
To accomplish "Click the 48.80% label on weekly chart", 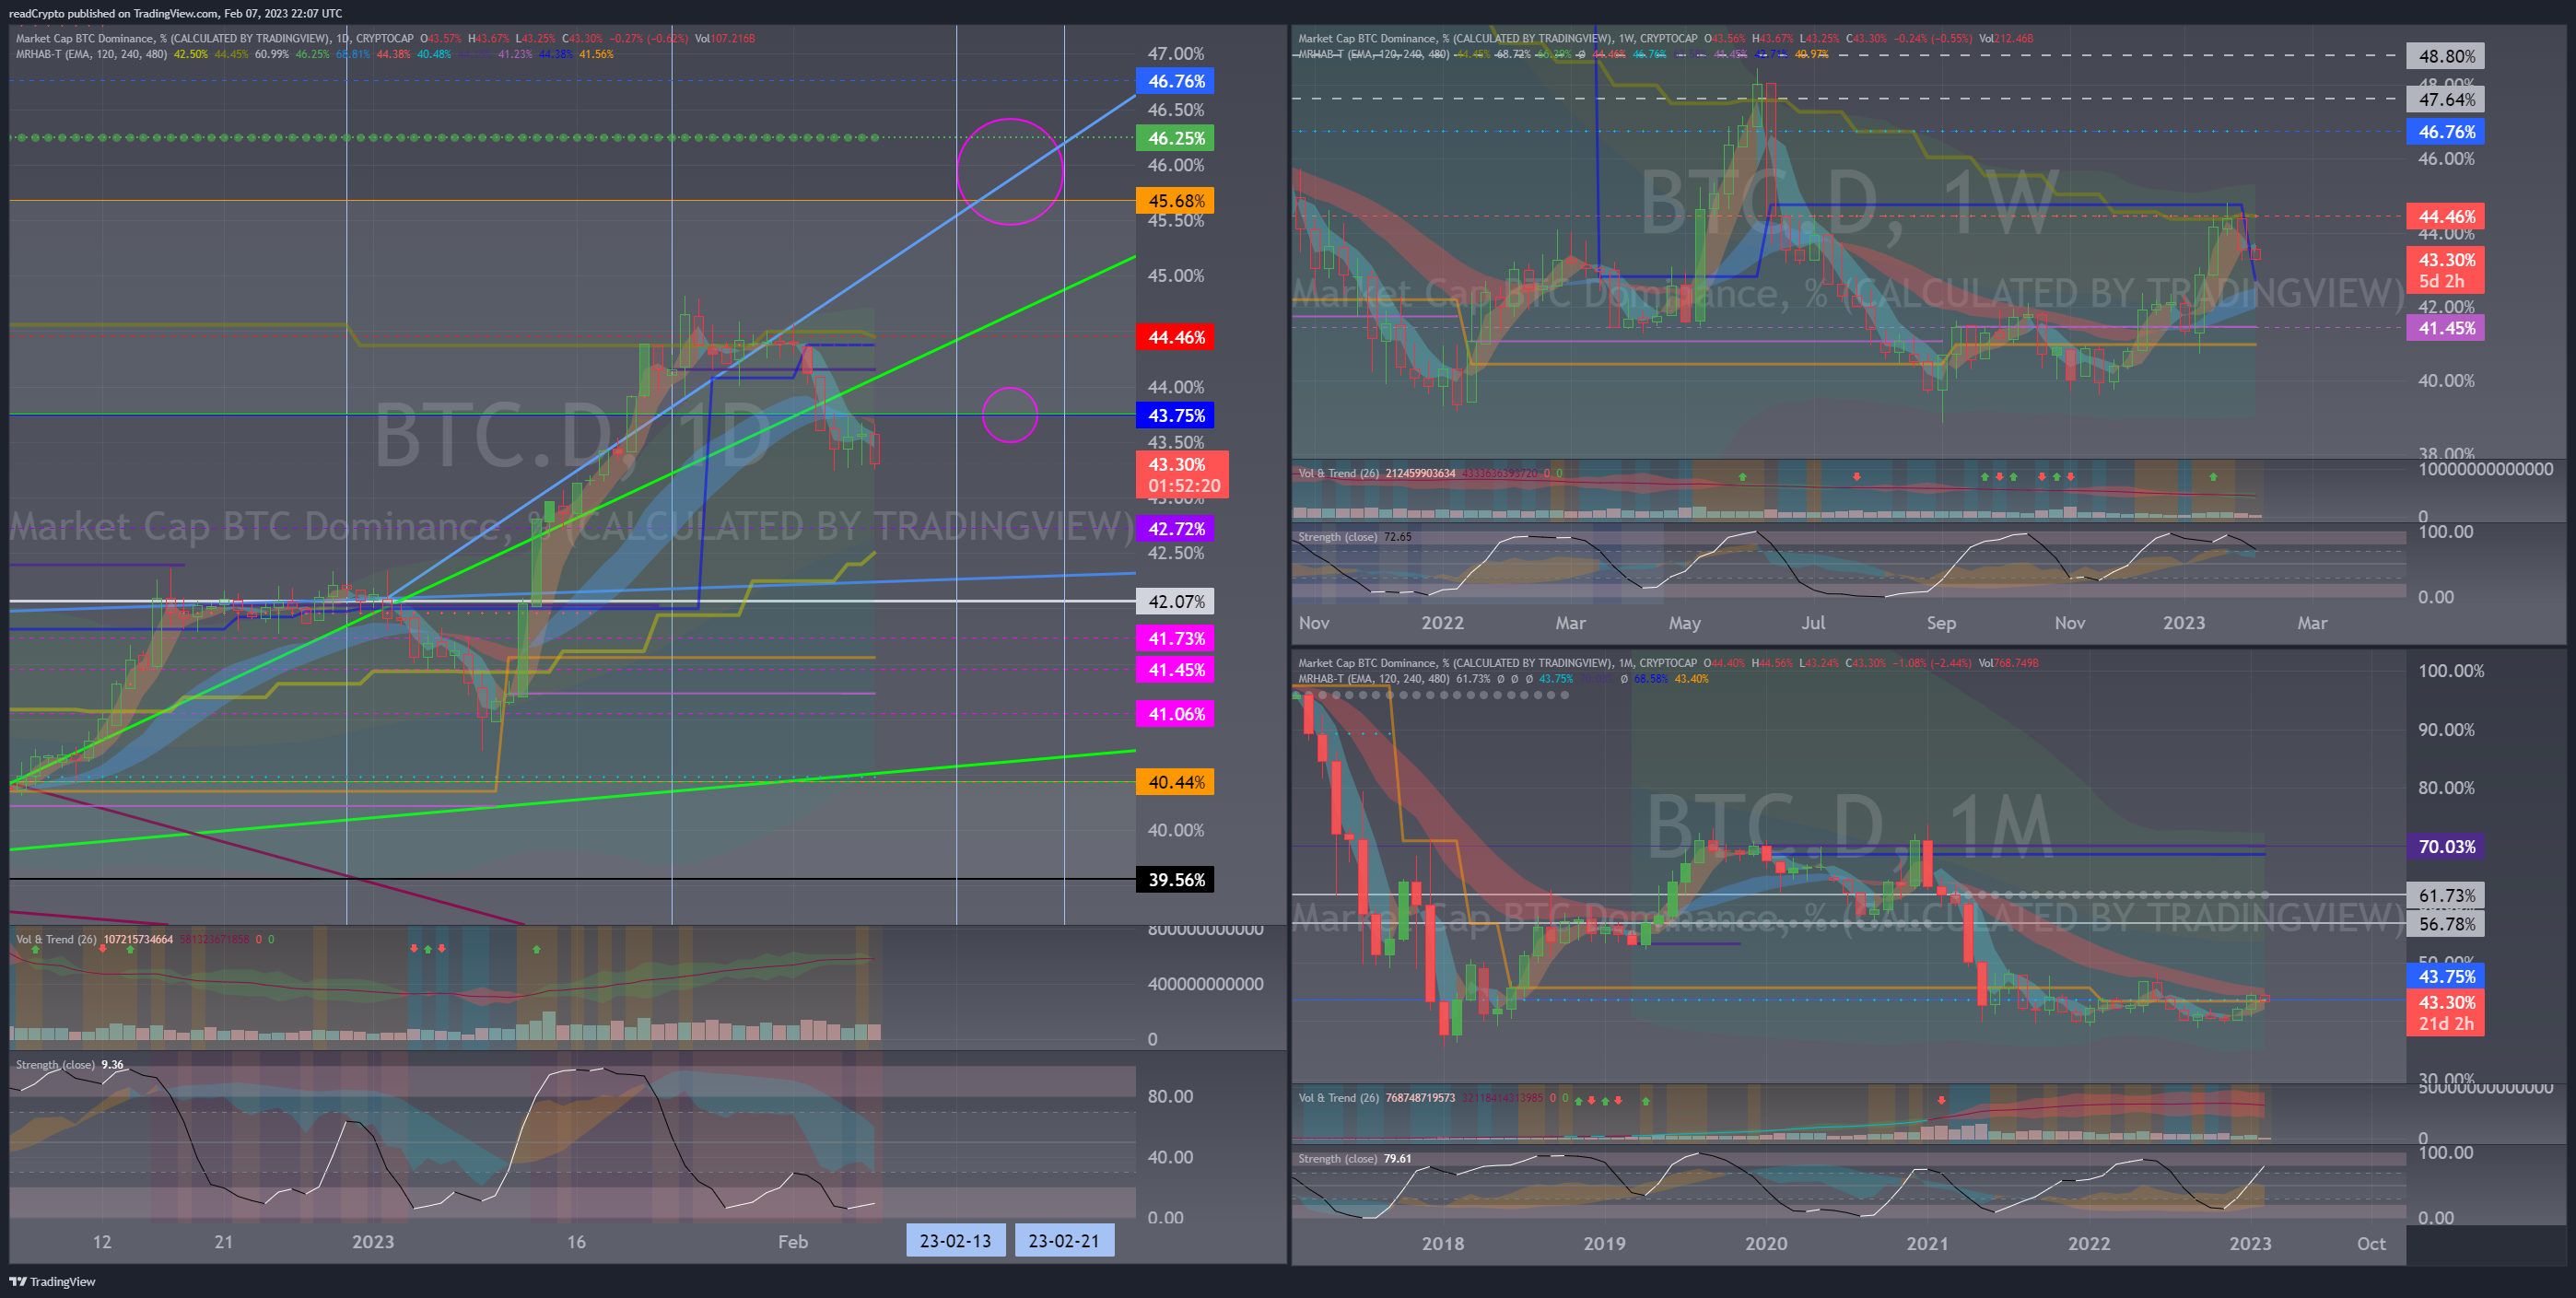I will 2446,56.
